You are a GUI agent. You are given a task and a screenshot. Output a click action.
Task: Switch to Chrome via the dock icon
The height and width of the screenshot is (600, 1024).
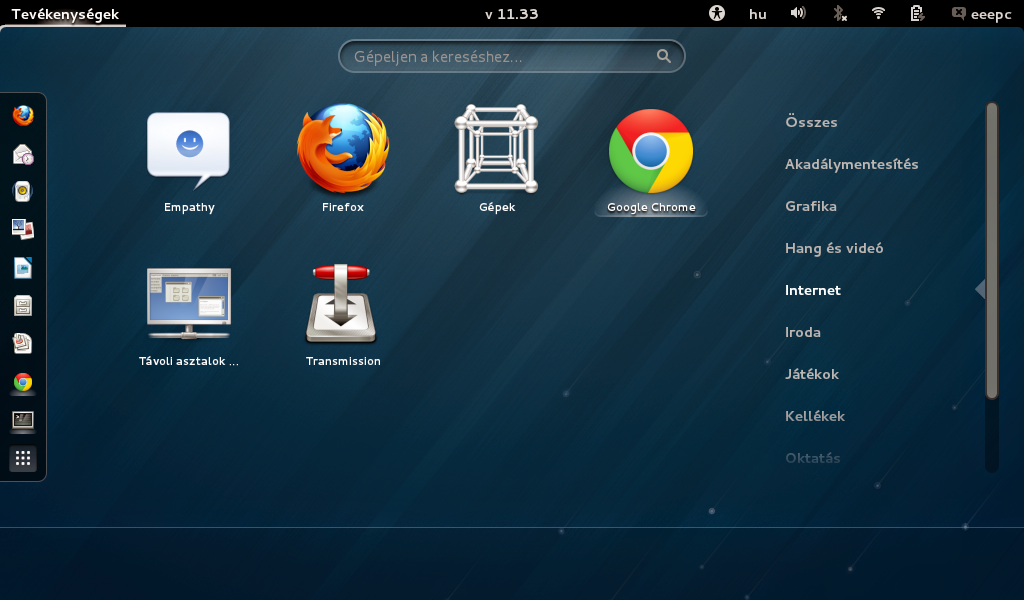(x=23, y=382)
